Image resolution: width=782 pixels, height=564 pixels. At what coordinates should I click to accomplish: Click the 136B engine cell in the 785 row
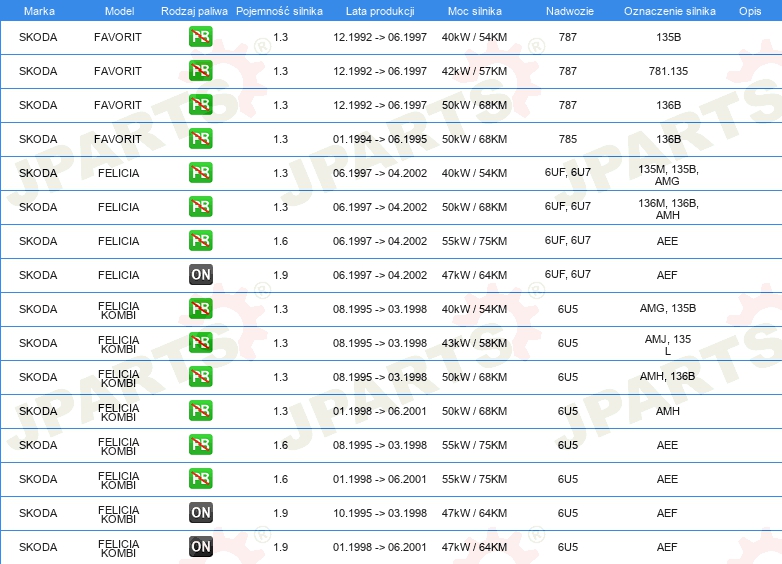(668, 139)
